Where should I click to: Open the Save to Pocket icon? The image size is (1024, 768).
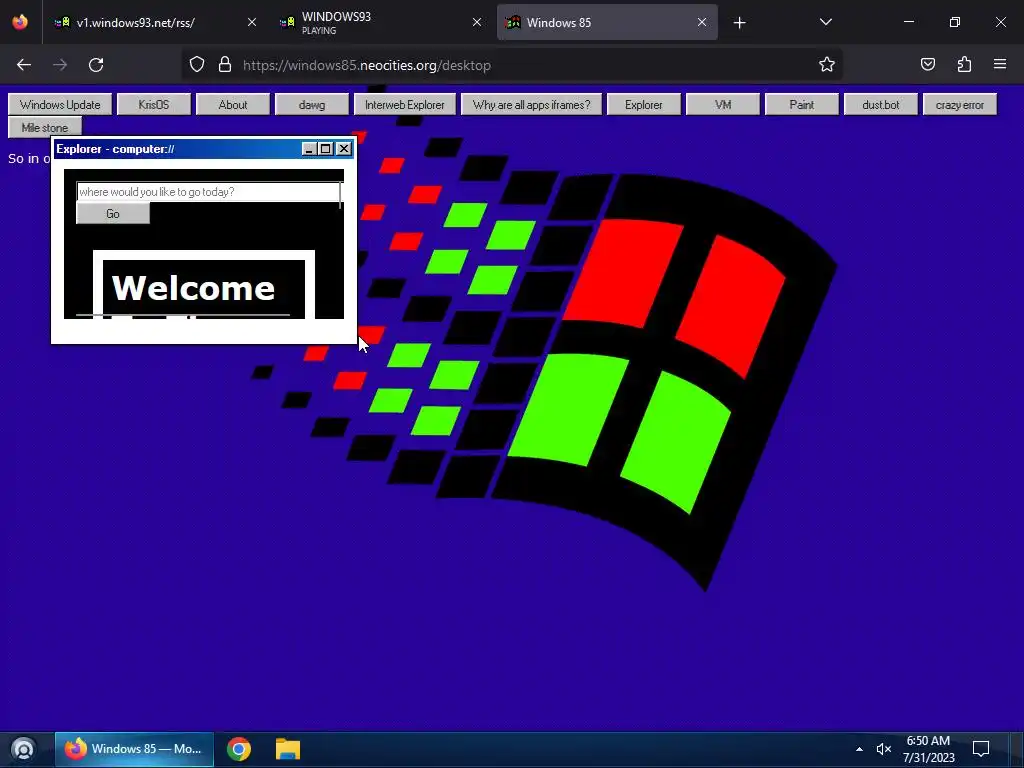click(927, 65)
